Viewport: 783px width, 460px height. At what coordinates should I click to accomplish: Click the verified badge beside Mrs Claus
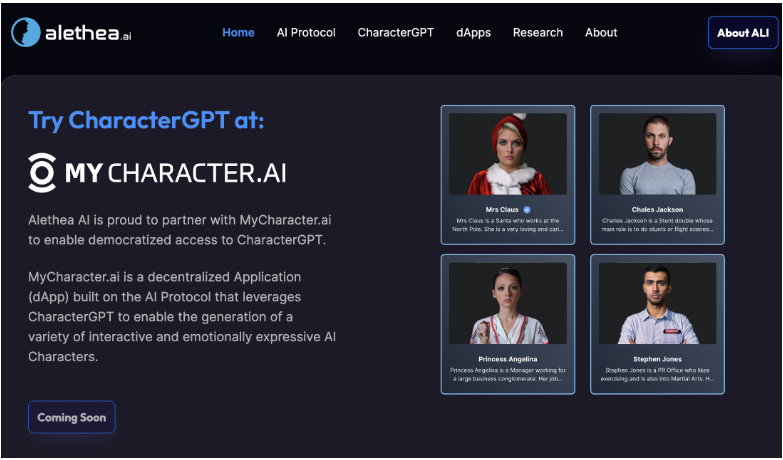[527, 210]
